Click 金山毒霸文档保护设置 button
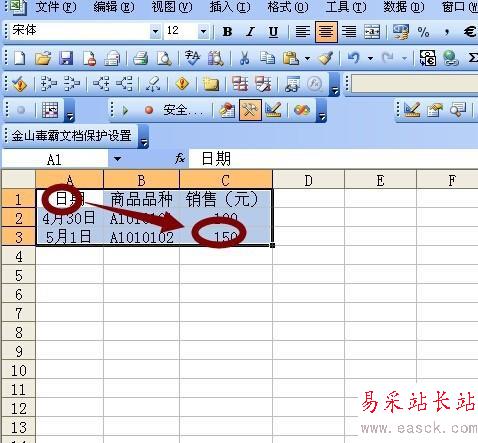 (x=71, y=136)
